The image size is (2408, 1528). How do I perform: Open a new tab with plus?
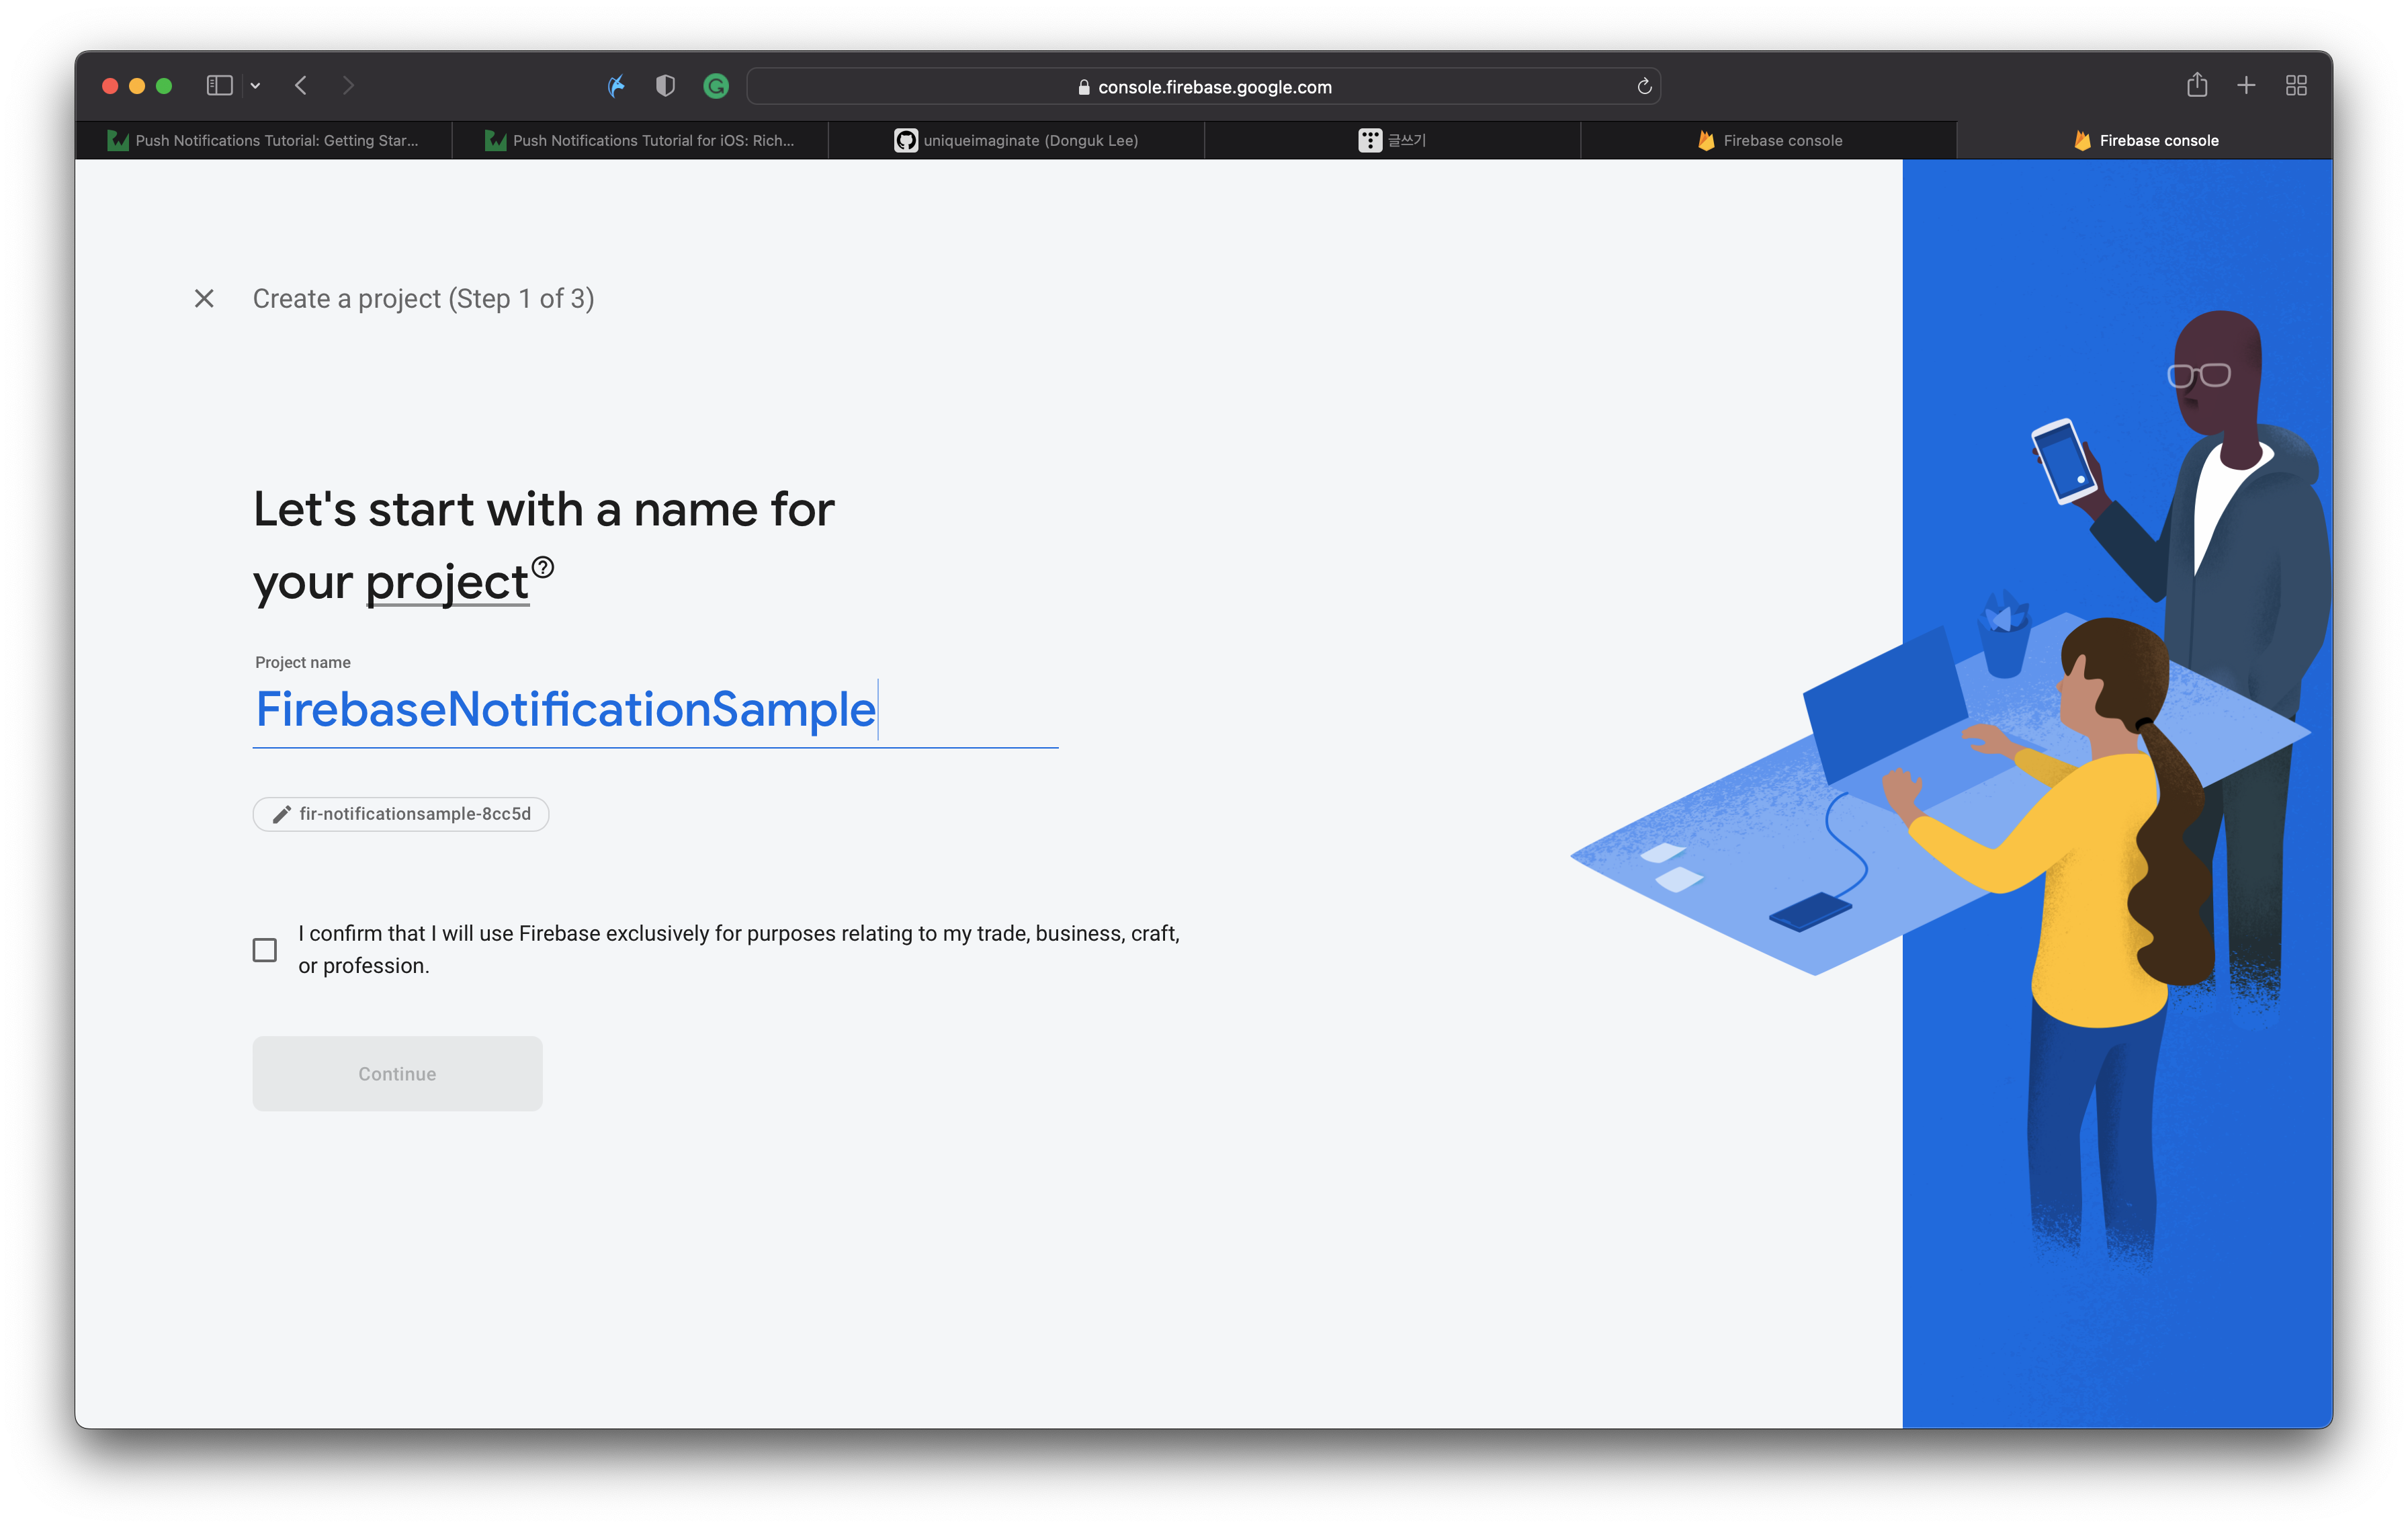click(2246, 86)
